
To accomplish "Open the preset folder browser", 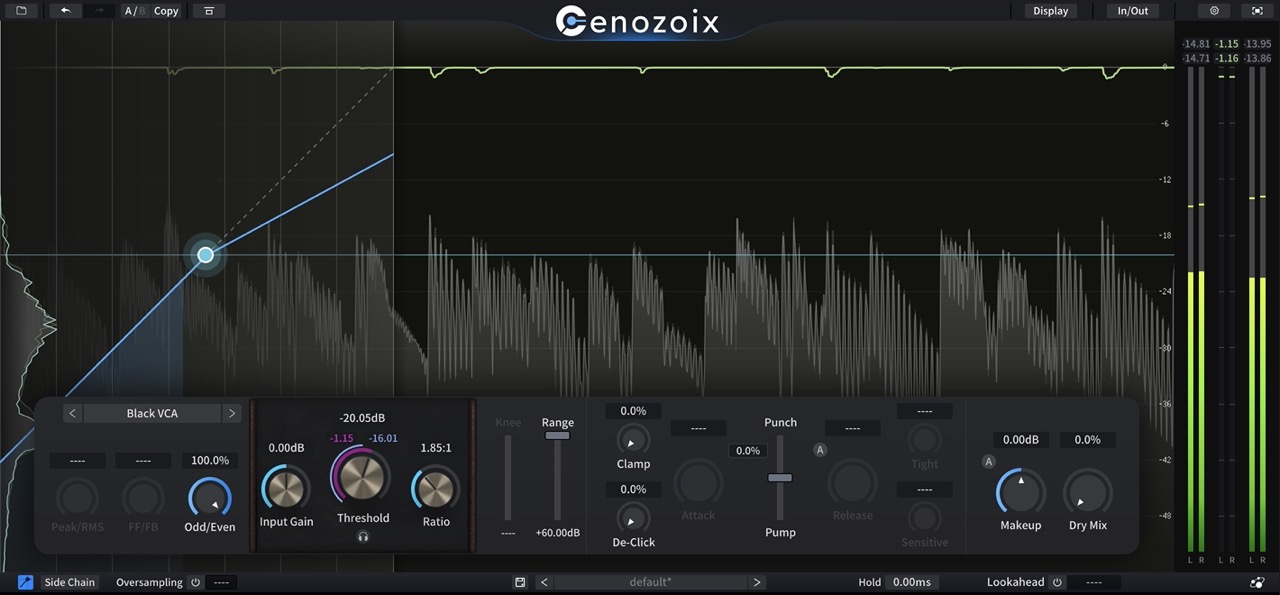I will coord(20,10).
